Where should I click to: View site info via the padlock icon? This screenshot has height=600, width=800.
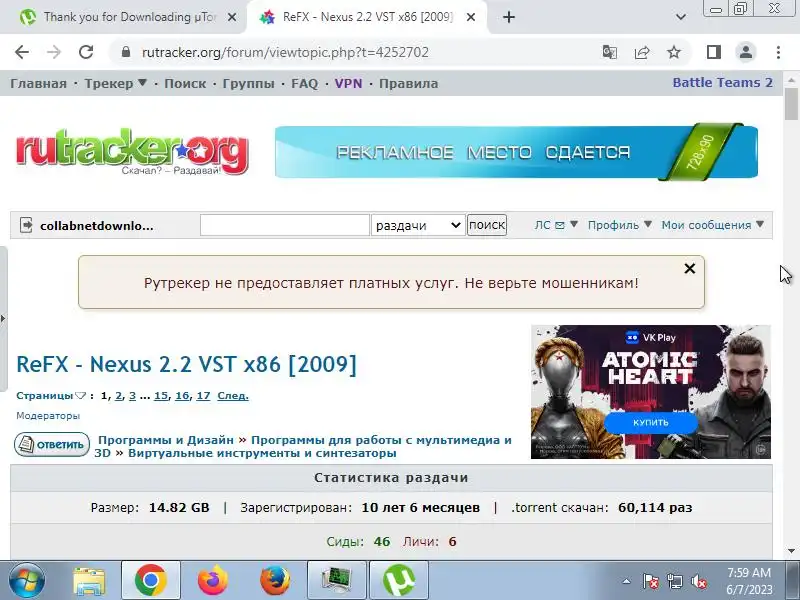click(x=126, y=52)
